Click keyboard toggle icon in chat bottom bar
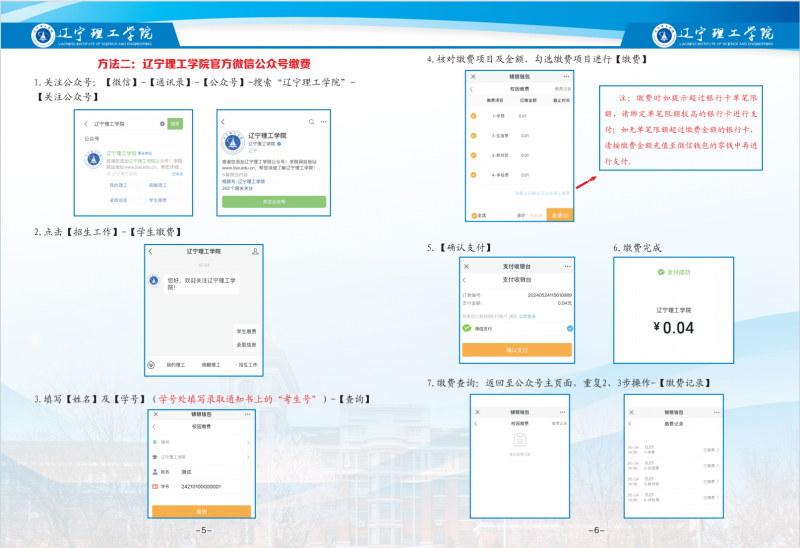The height and width of the screenshot is (548, 800). 151,365
